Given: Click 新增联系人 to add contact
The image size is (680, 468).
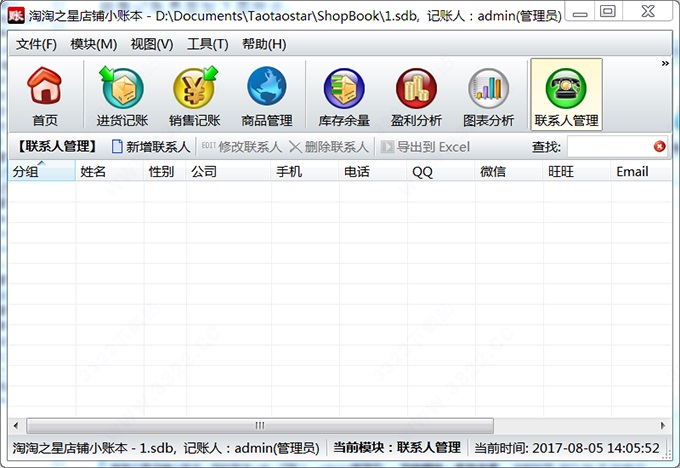Looking at the screenshot, I should [150, 147].
